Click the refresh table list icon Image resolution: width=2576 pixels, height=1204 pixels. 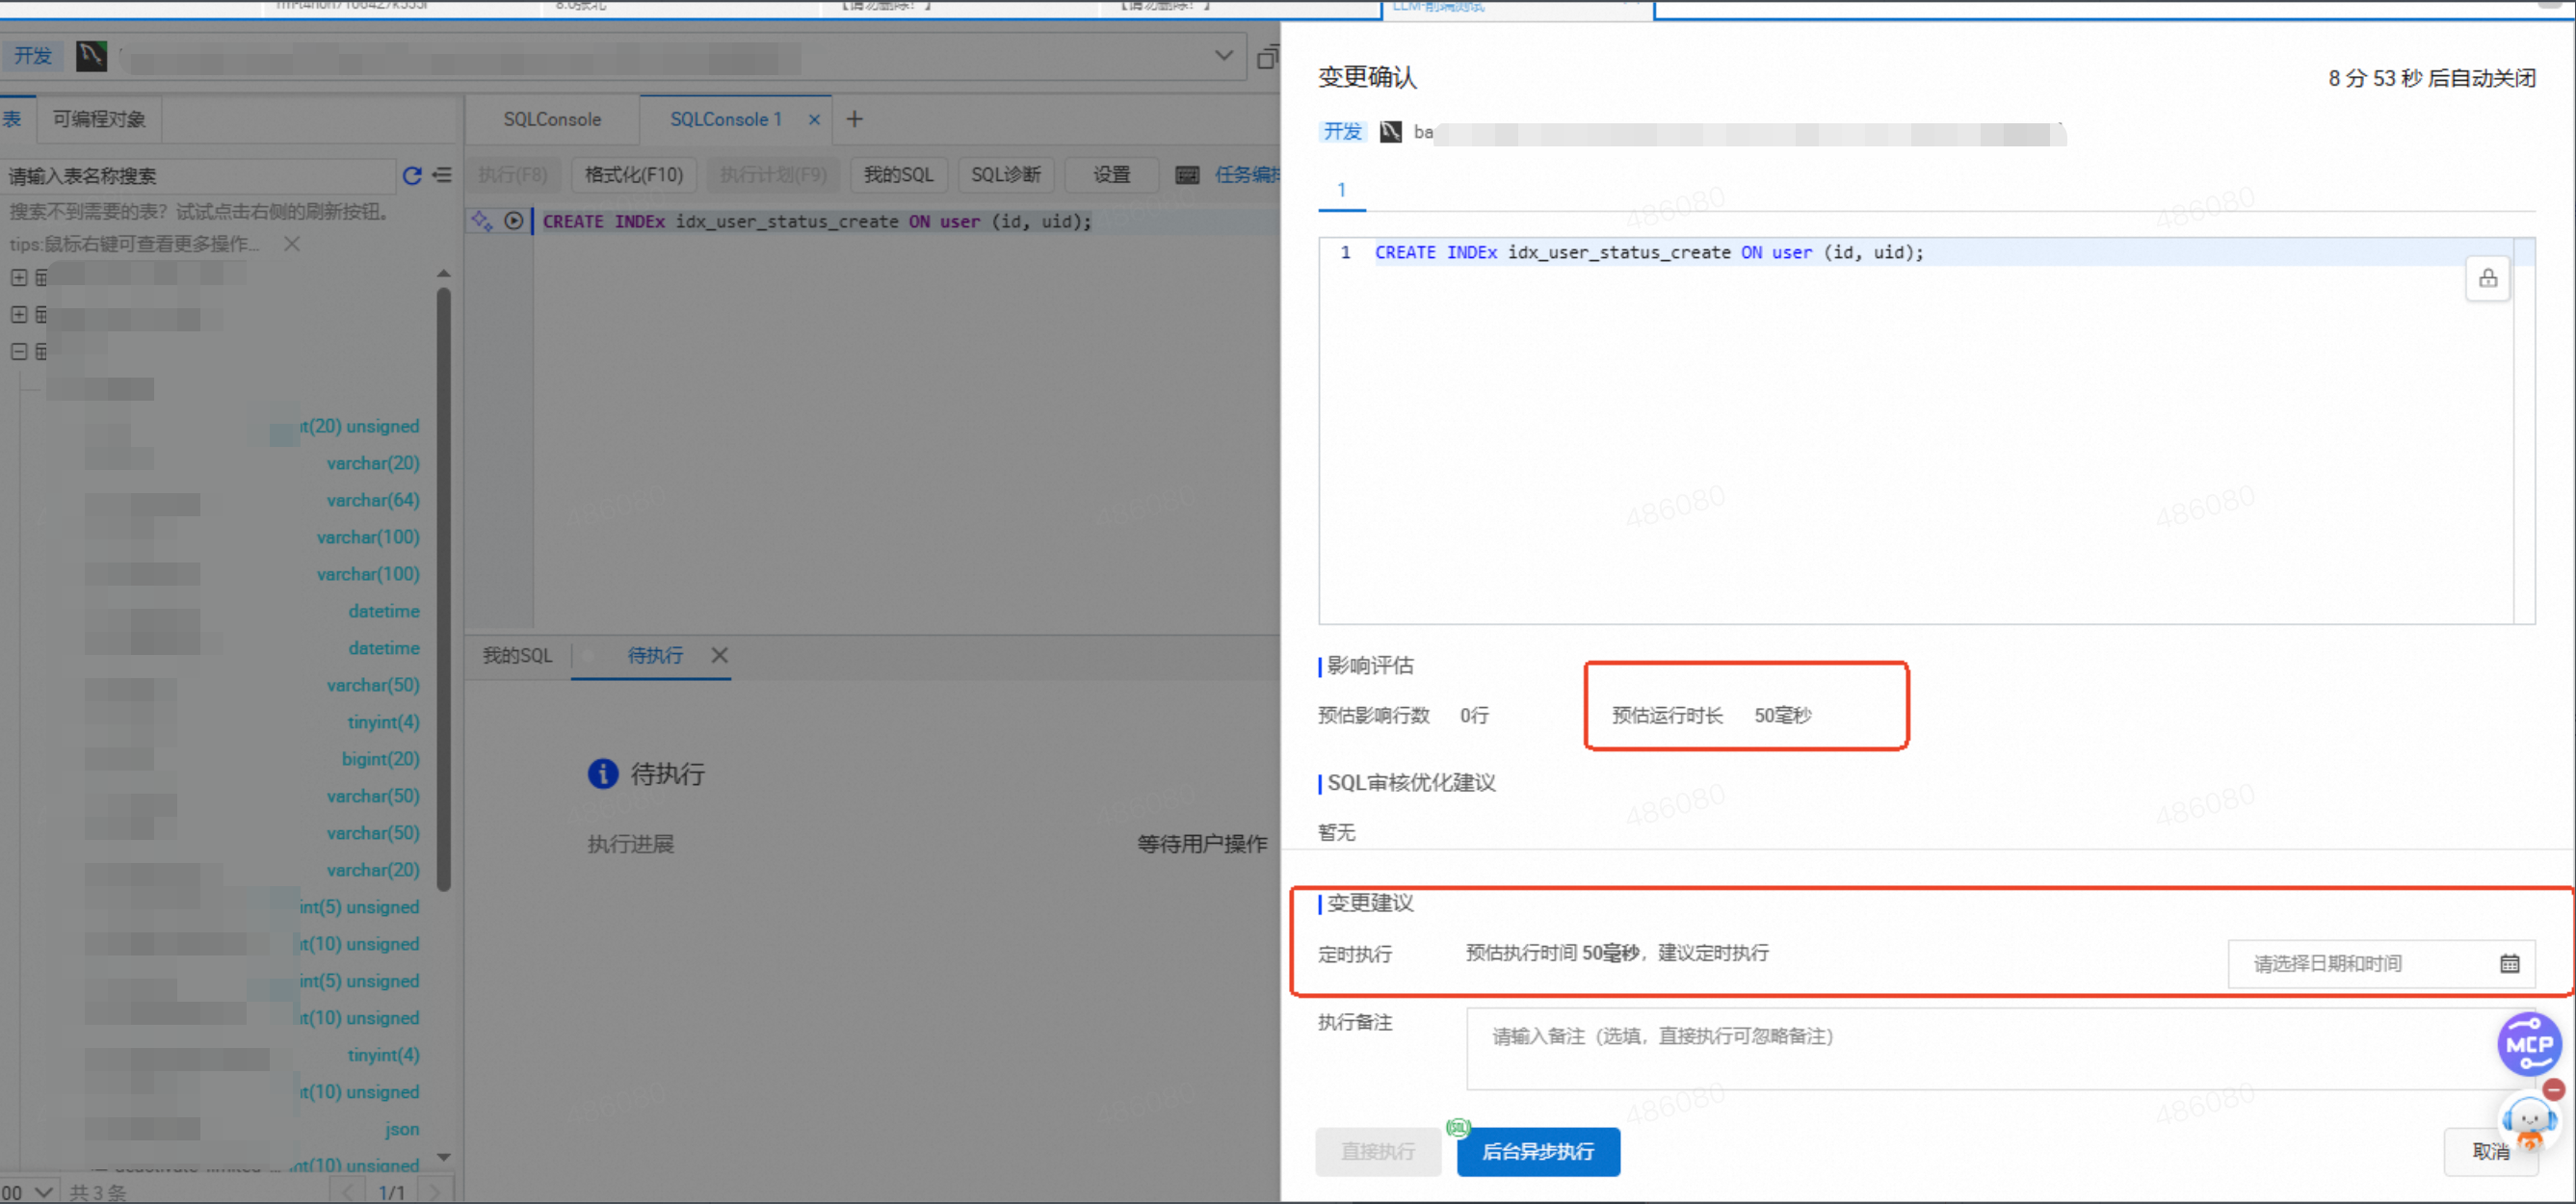tap(411, 176)
